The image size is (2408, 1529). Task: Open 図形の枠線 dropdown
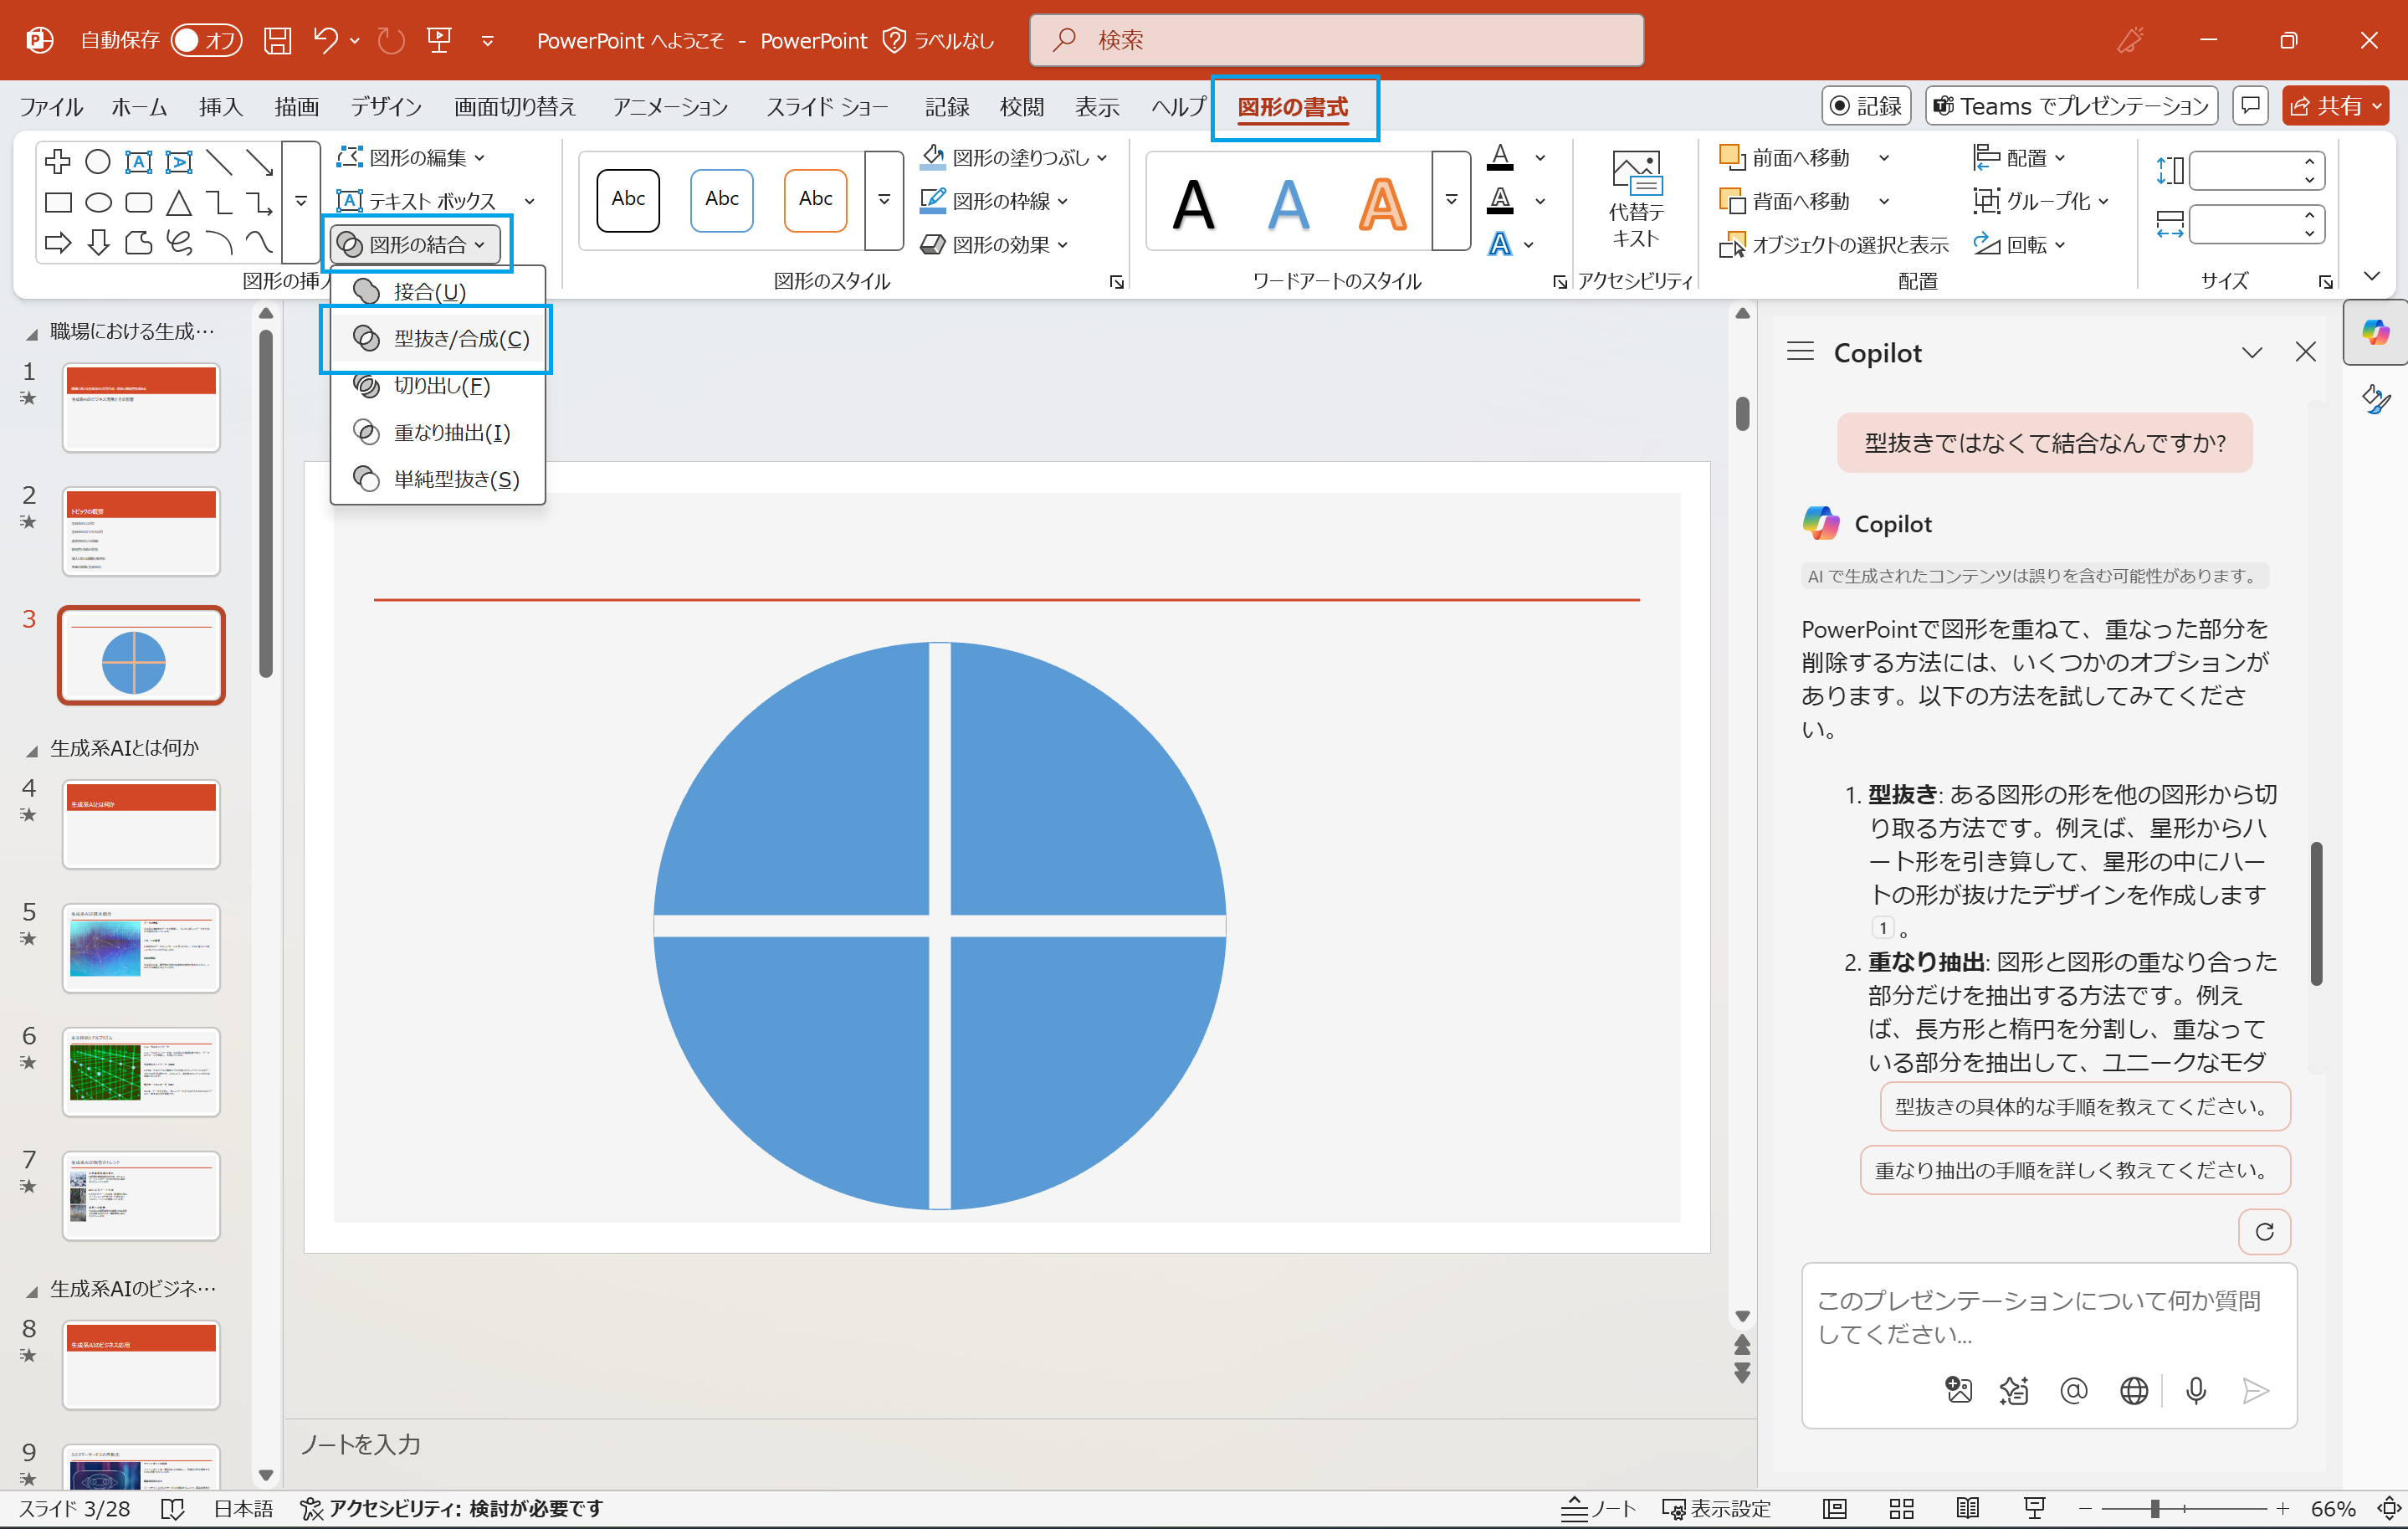point(994,201)
